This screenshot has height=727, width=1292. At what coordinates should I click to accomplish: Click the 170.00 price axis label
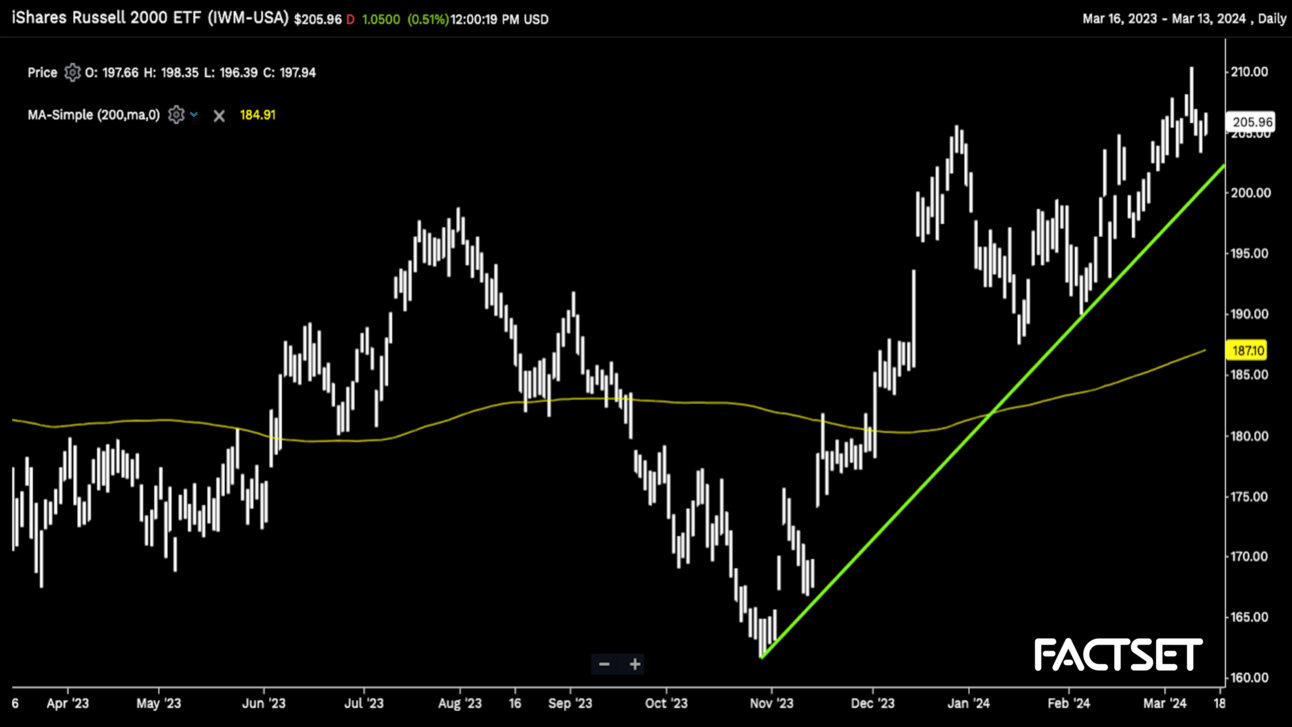click(1249, 556)
